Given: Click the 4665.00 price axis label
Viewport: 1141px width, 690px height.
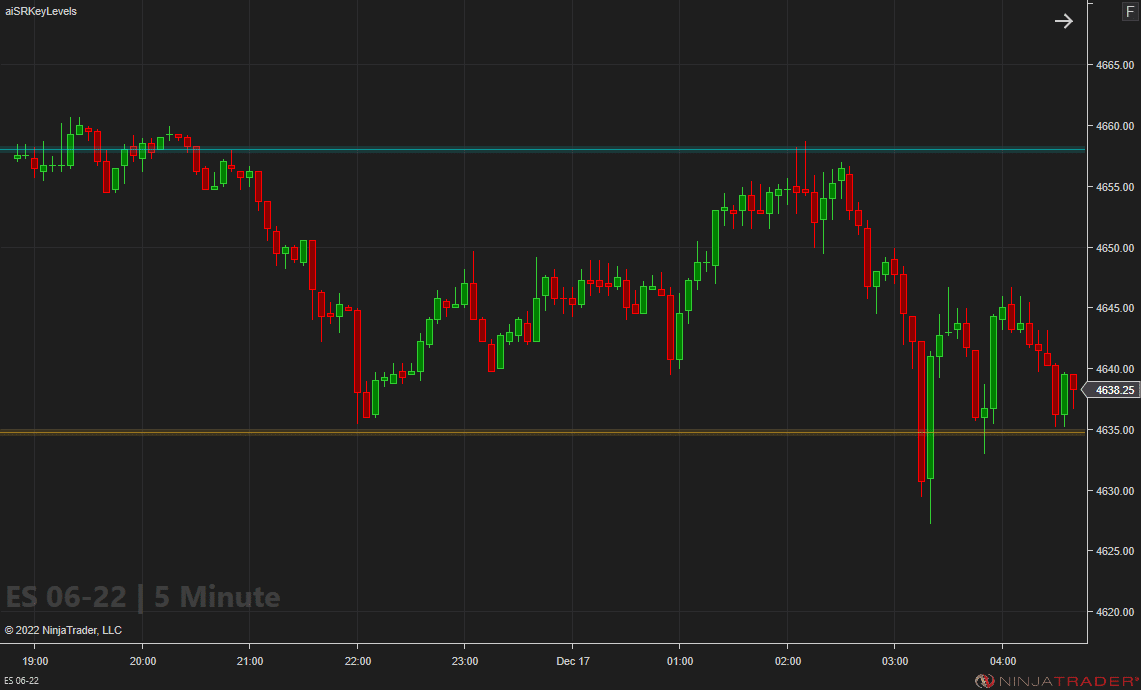Looking at the screenshot, I should click(x=1113, y=65).
